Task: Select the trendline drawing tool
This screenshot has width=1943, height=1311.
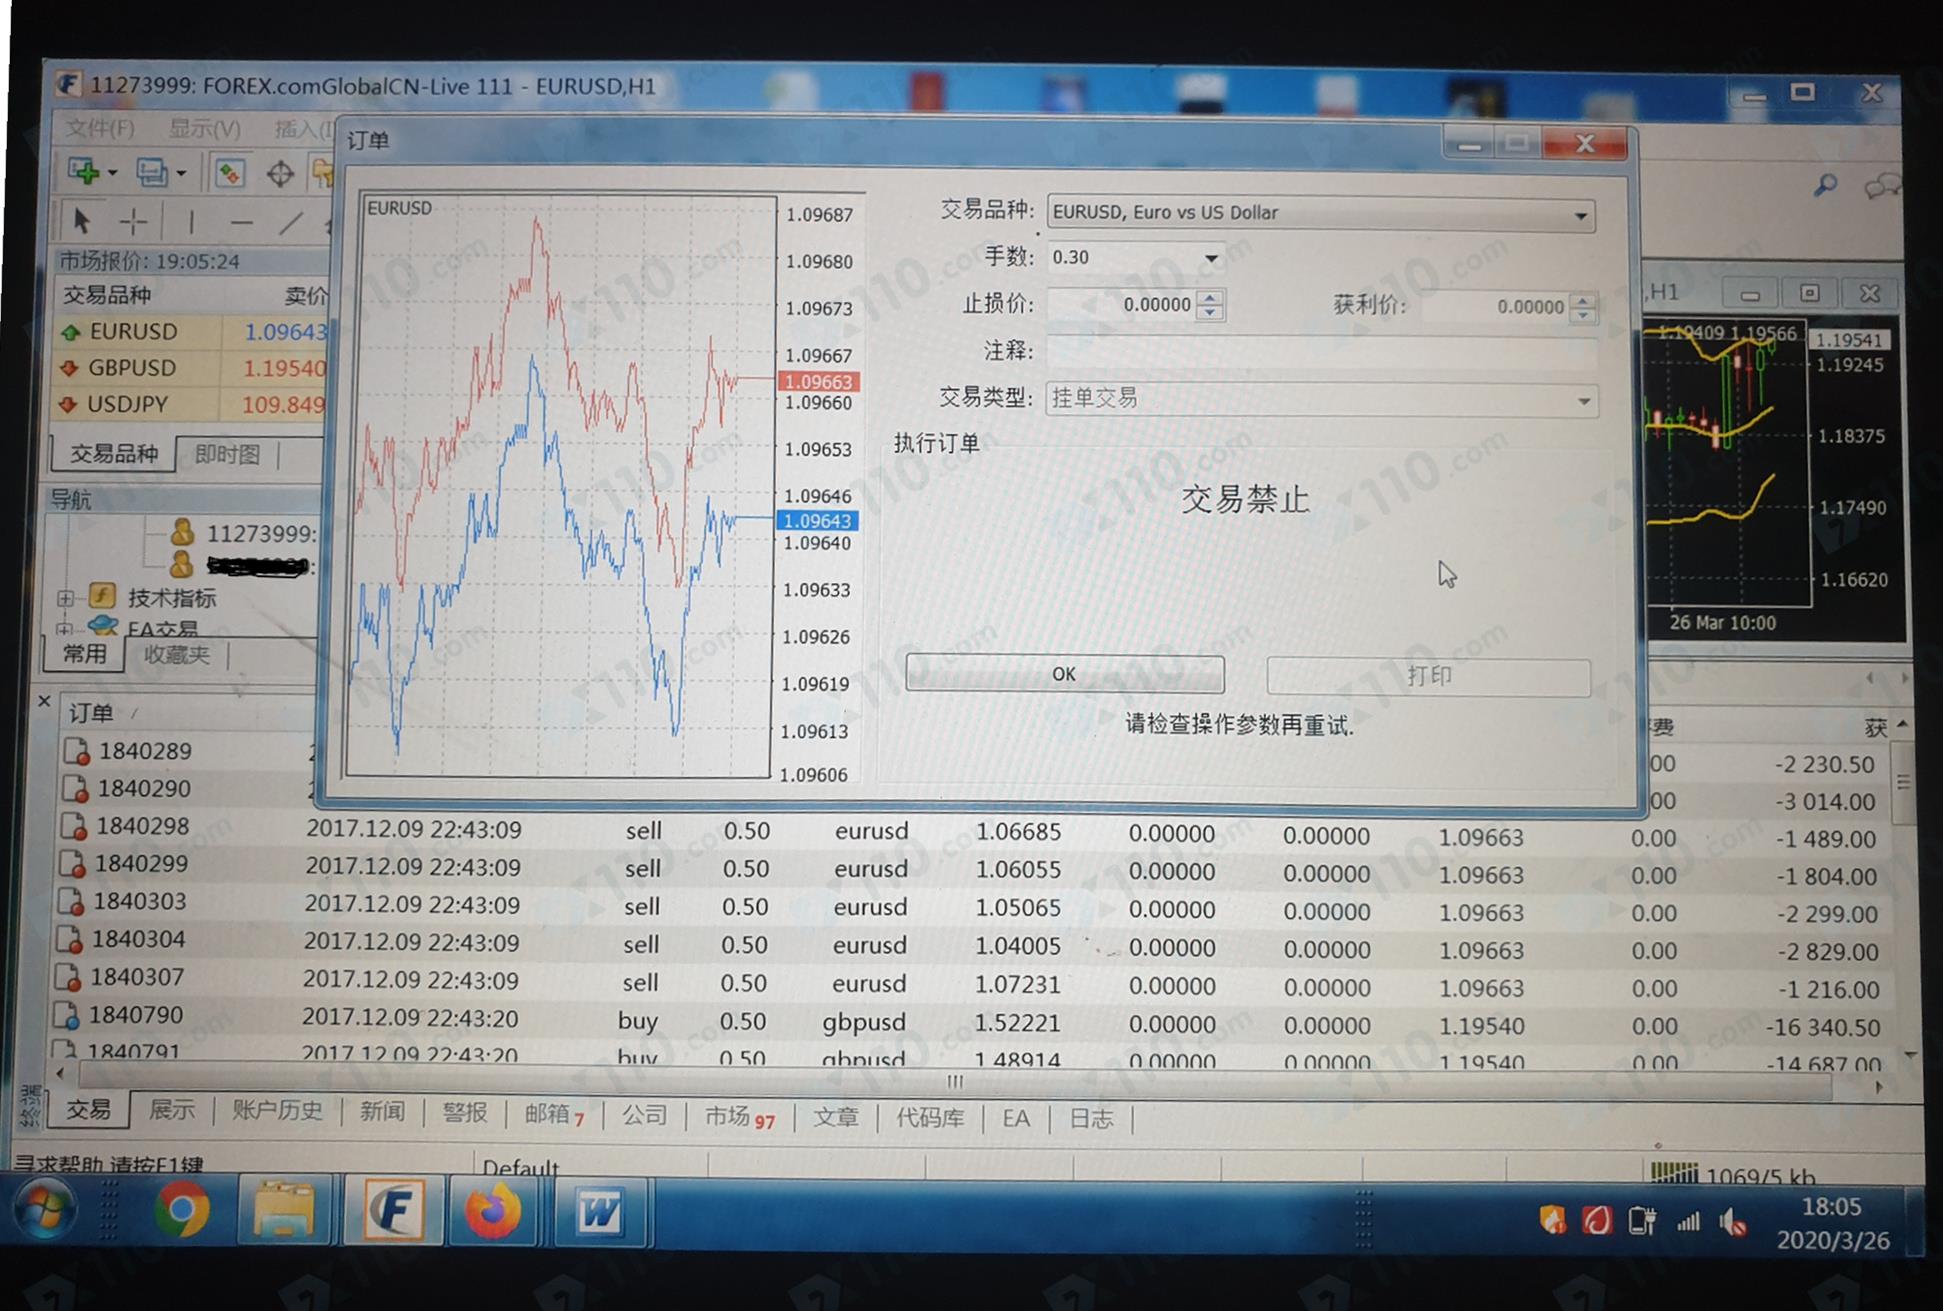Action: (x=290, y=223)
